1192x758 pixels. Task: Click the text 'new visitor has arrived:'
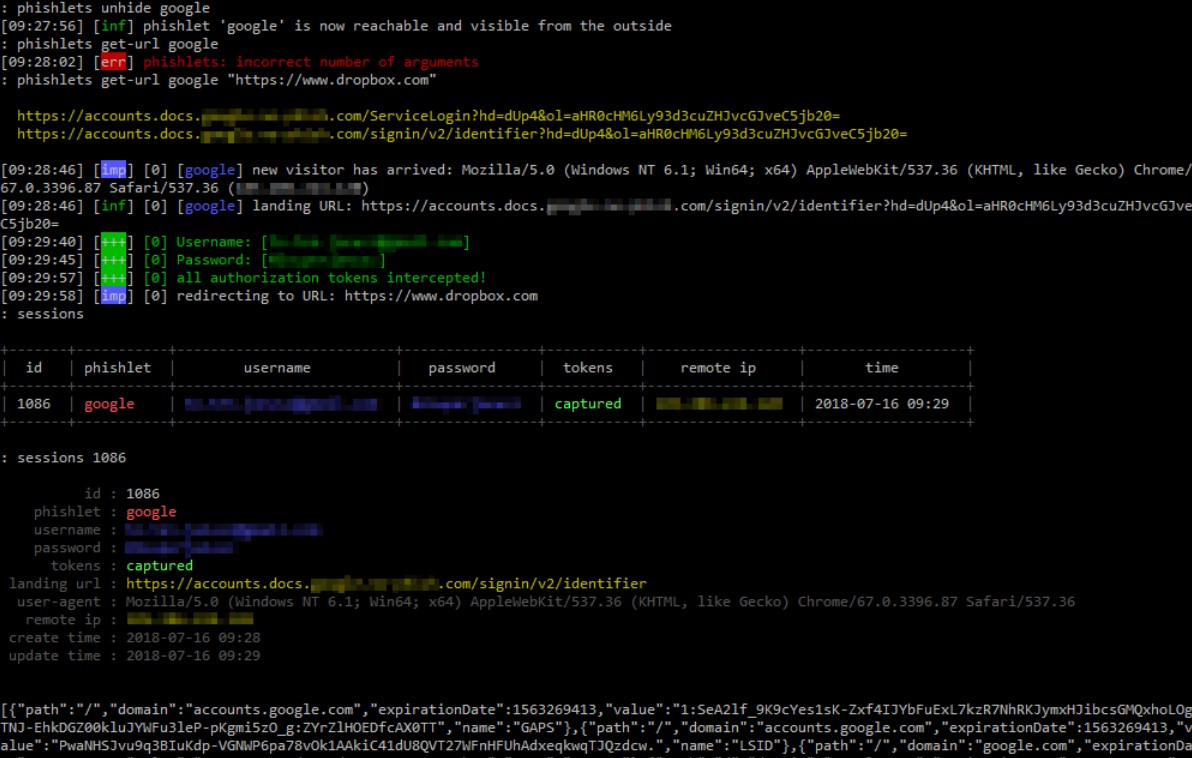tap(353, 170)
